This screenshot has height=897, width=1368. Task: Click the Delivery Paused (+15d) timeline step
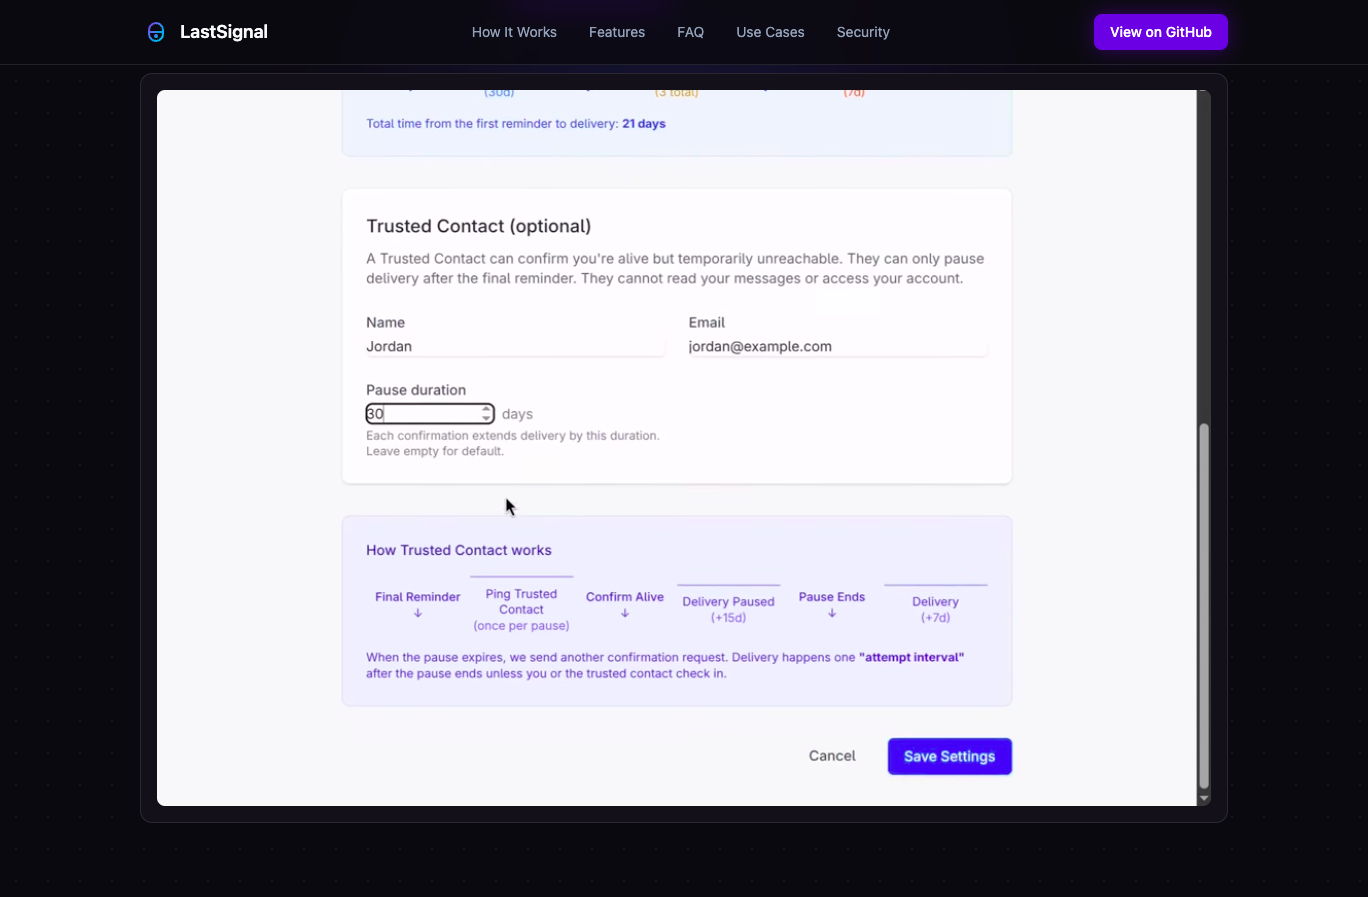pos(728,609)
